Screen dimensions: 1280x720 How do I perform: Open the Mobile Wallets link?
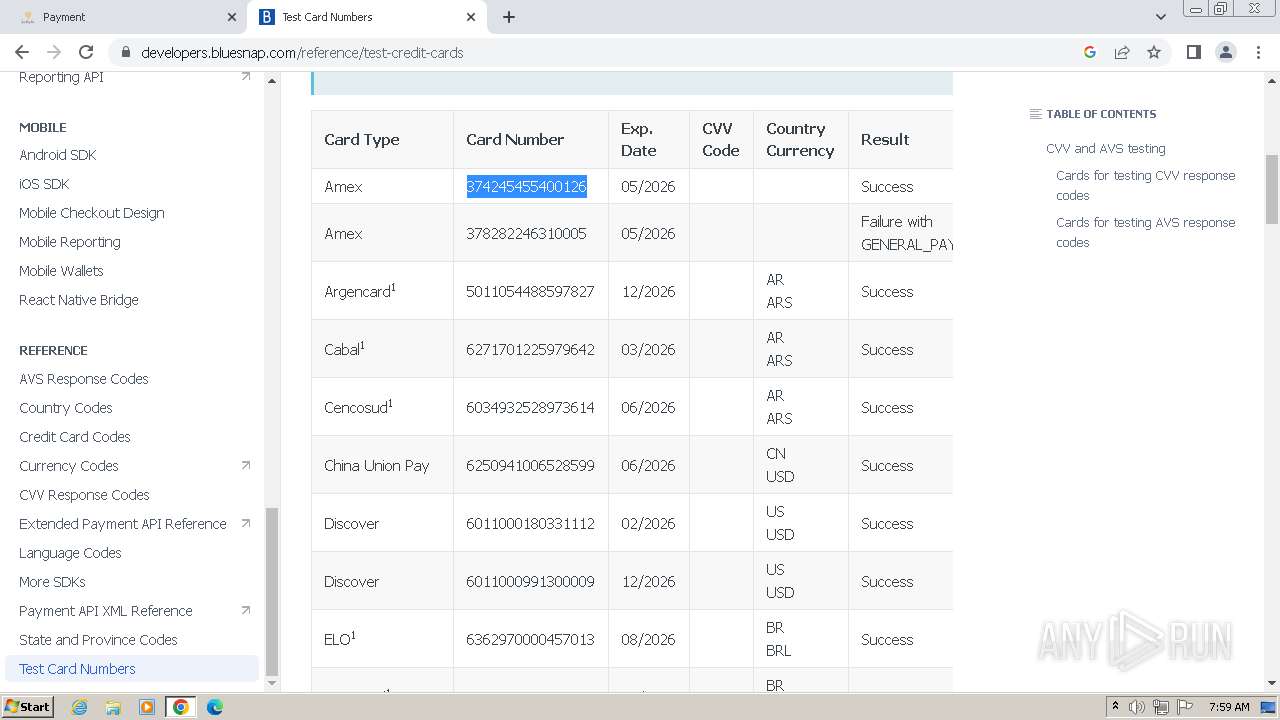[61, 271]
